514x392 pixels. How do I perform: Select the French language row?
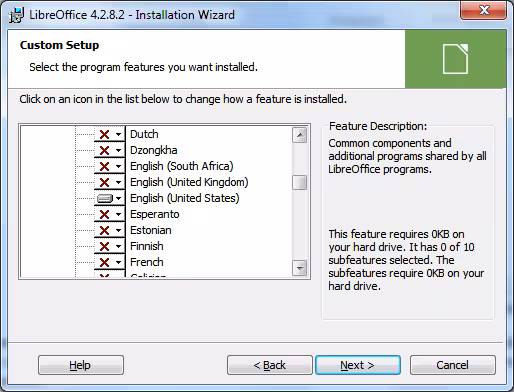[147, 262]
